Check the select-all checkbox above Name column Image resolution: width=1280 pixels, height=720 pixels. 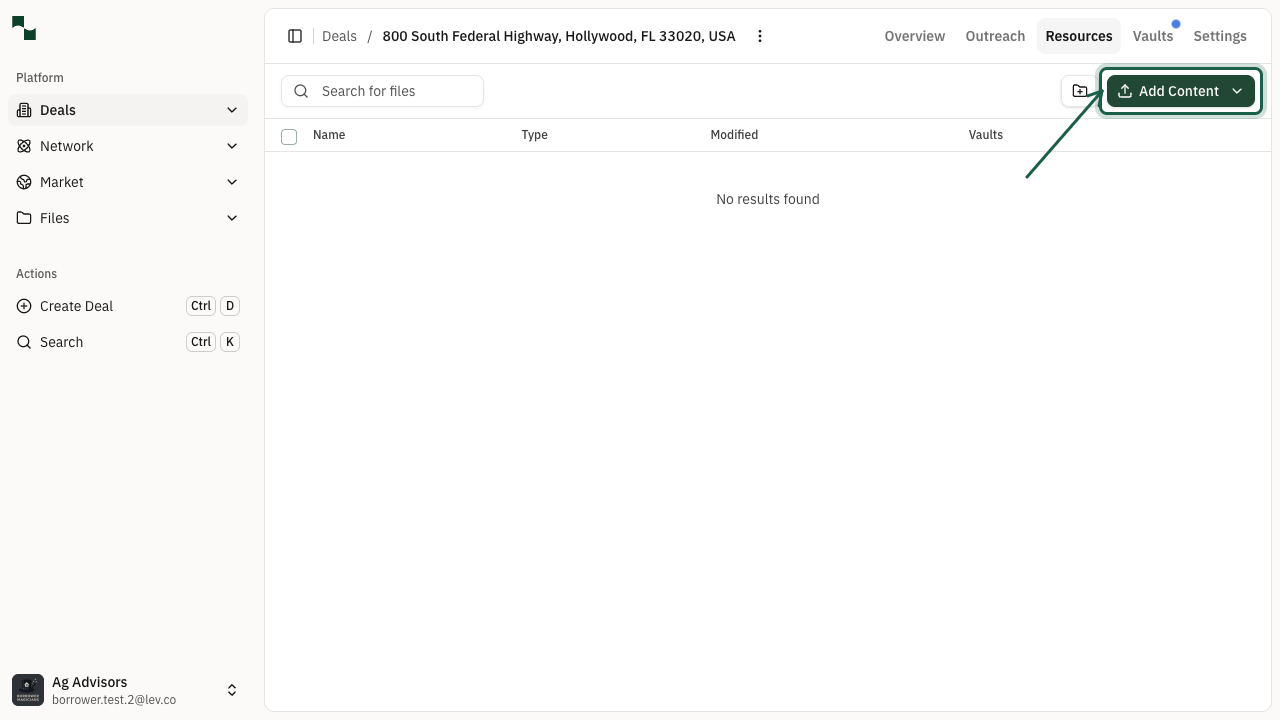pyautogui.click(x=289, y=137)
